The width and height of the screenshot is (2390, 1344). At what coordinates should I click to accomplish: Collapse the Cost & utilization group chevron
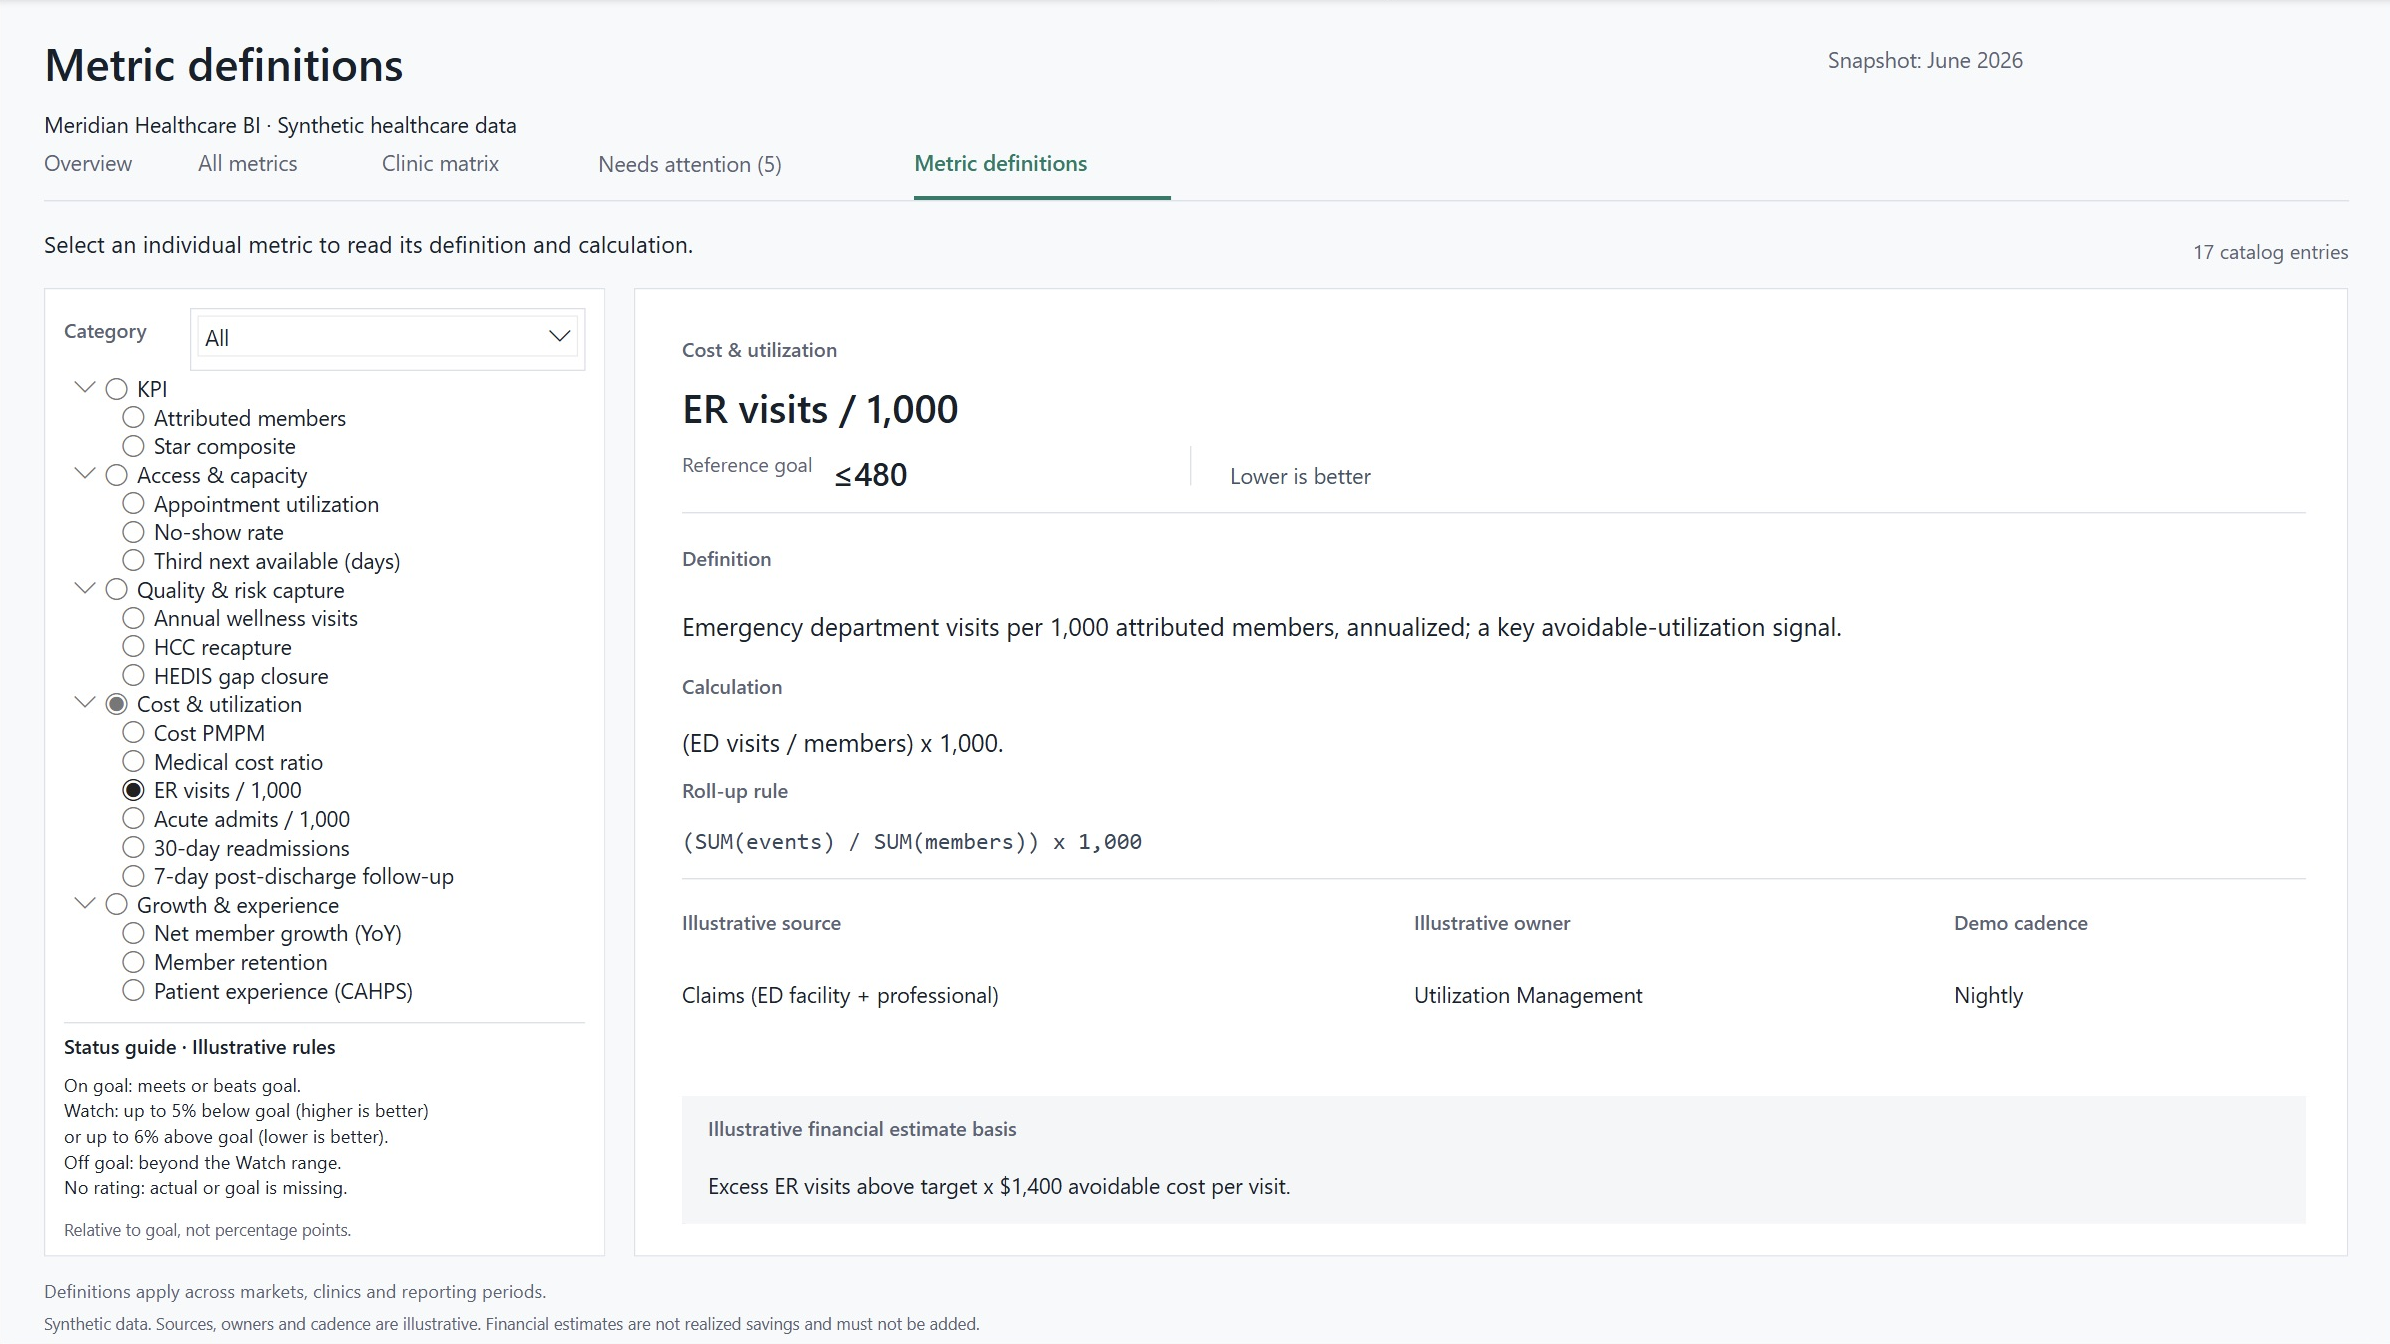(85, 703)
